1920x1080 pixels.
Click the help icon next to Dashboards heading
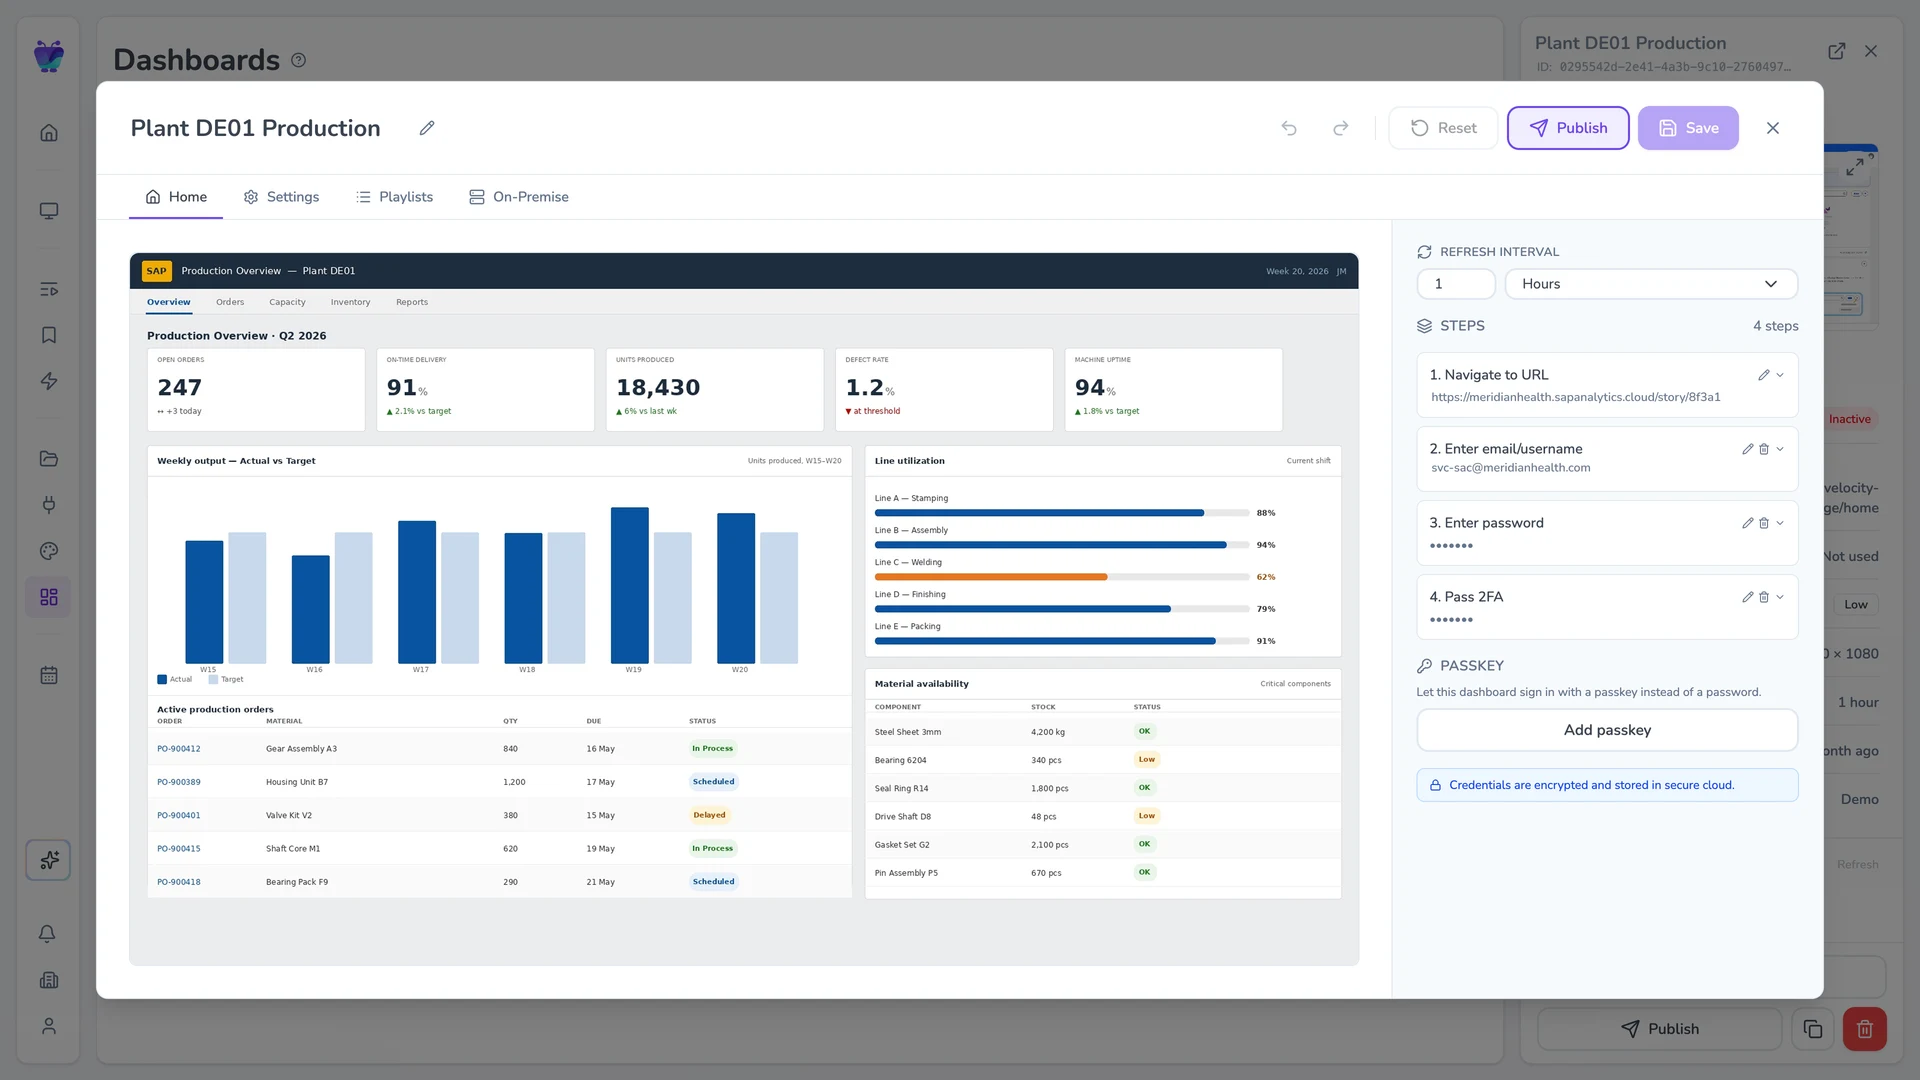[298, 60]
